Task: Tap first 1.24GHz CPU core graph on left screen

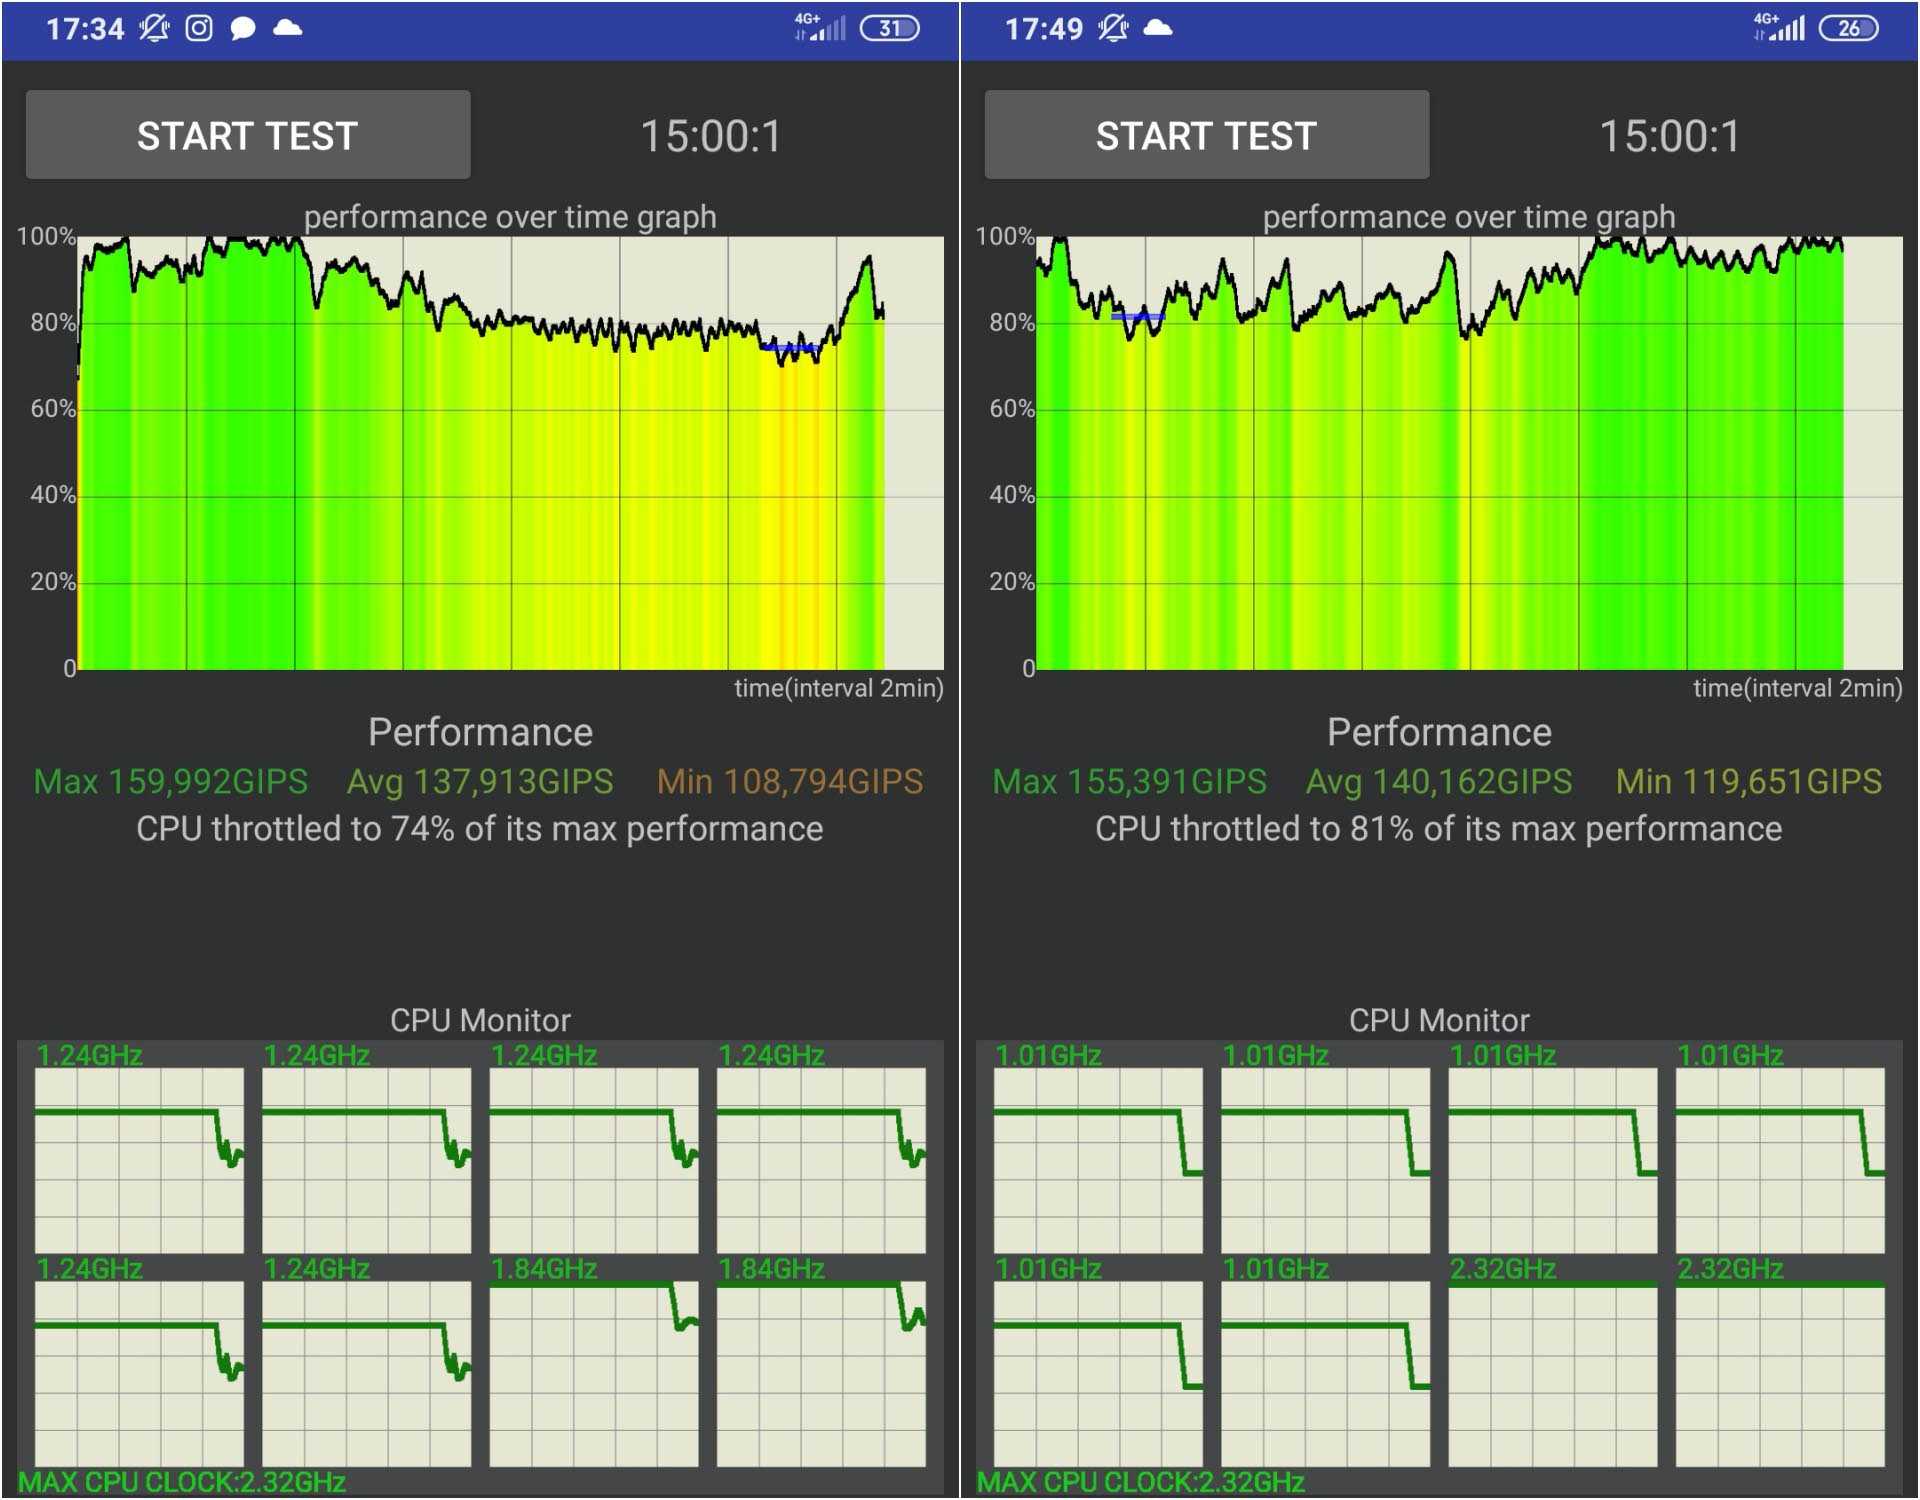Action: (x=139, y=1159)
